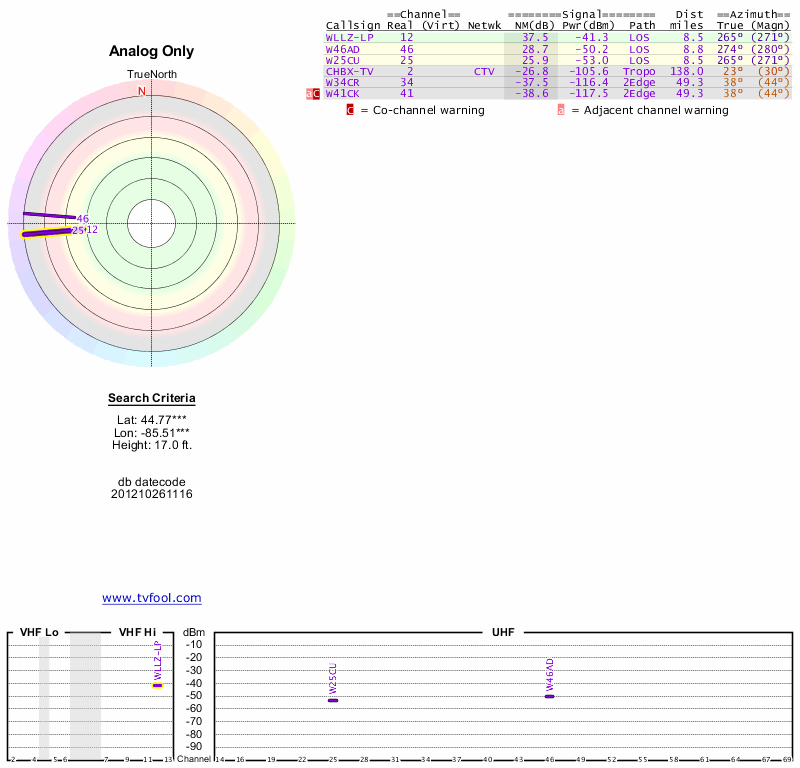800x768 pixels.
Task: Click the adjacent channel warning legend icon
Action: [x=561, y=110]
